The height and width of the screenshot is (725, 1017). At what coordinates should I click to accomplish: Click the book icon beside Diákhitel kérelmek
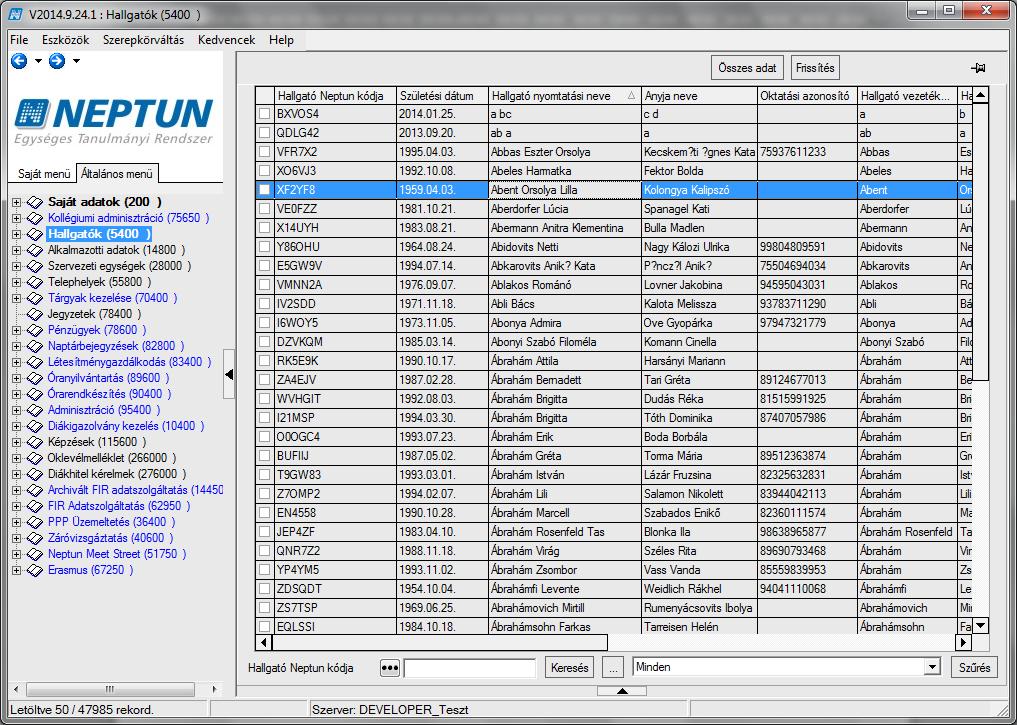[34, 474]
